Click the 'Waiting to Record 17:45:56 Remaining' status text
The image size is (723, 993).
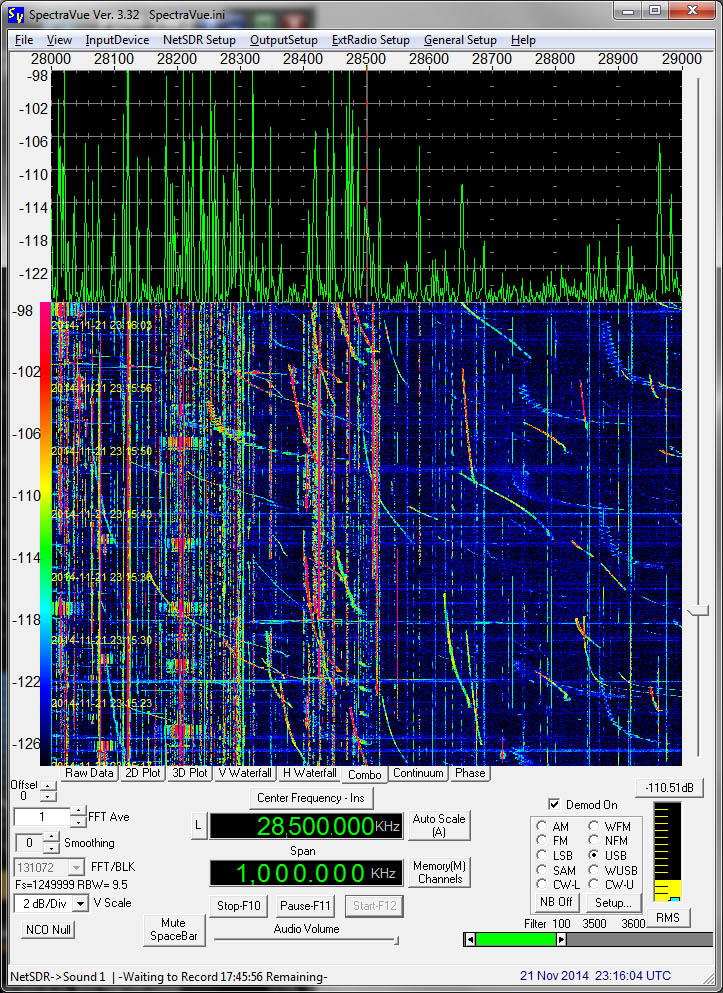(222, 977)
